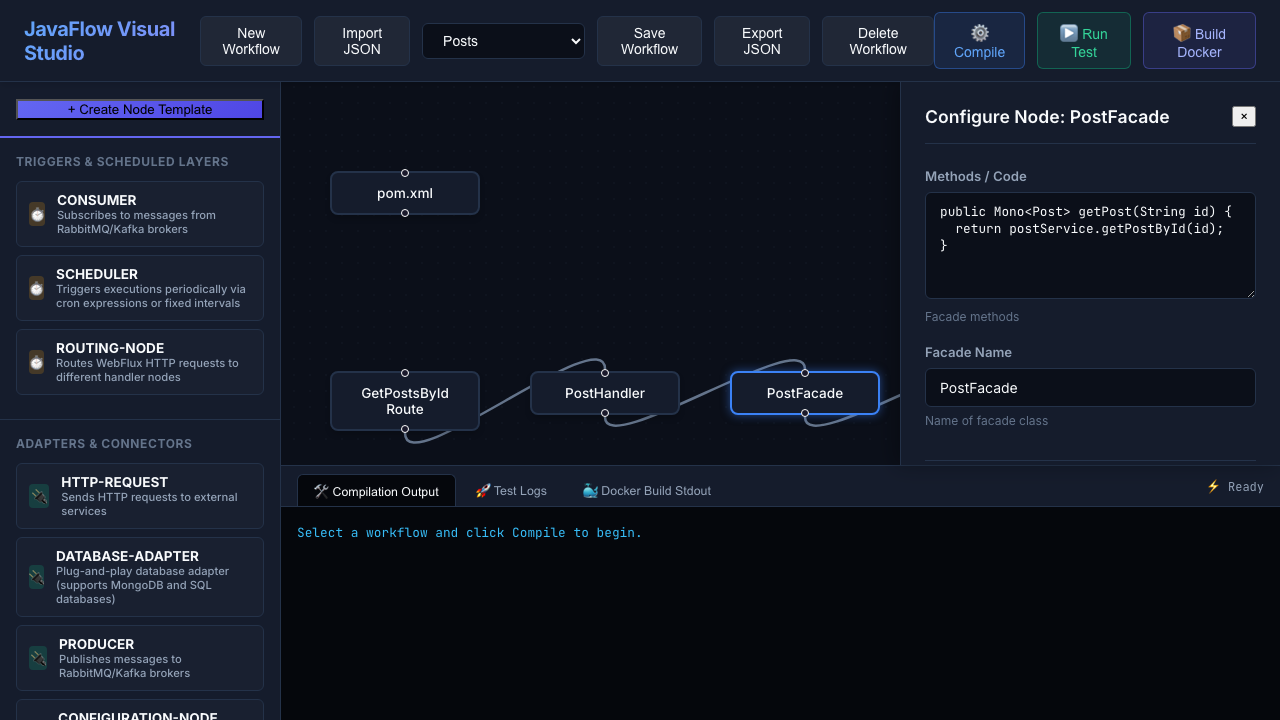
Task: Switch to Test Logs tab
Action: pos(511,490)
